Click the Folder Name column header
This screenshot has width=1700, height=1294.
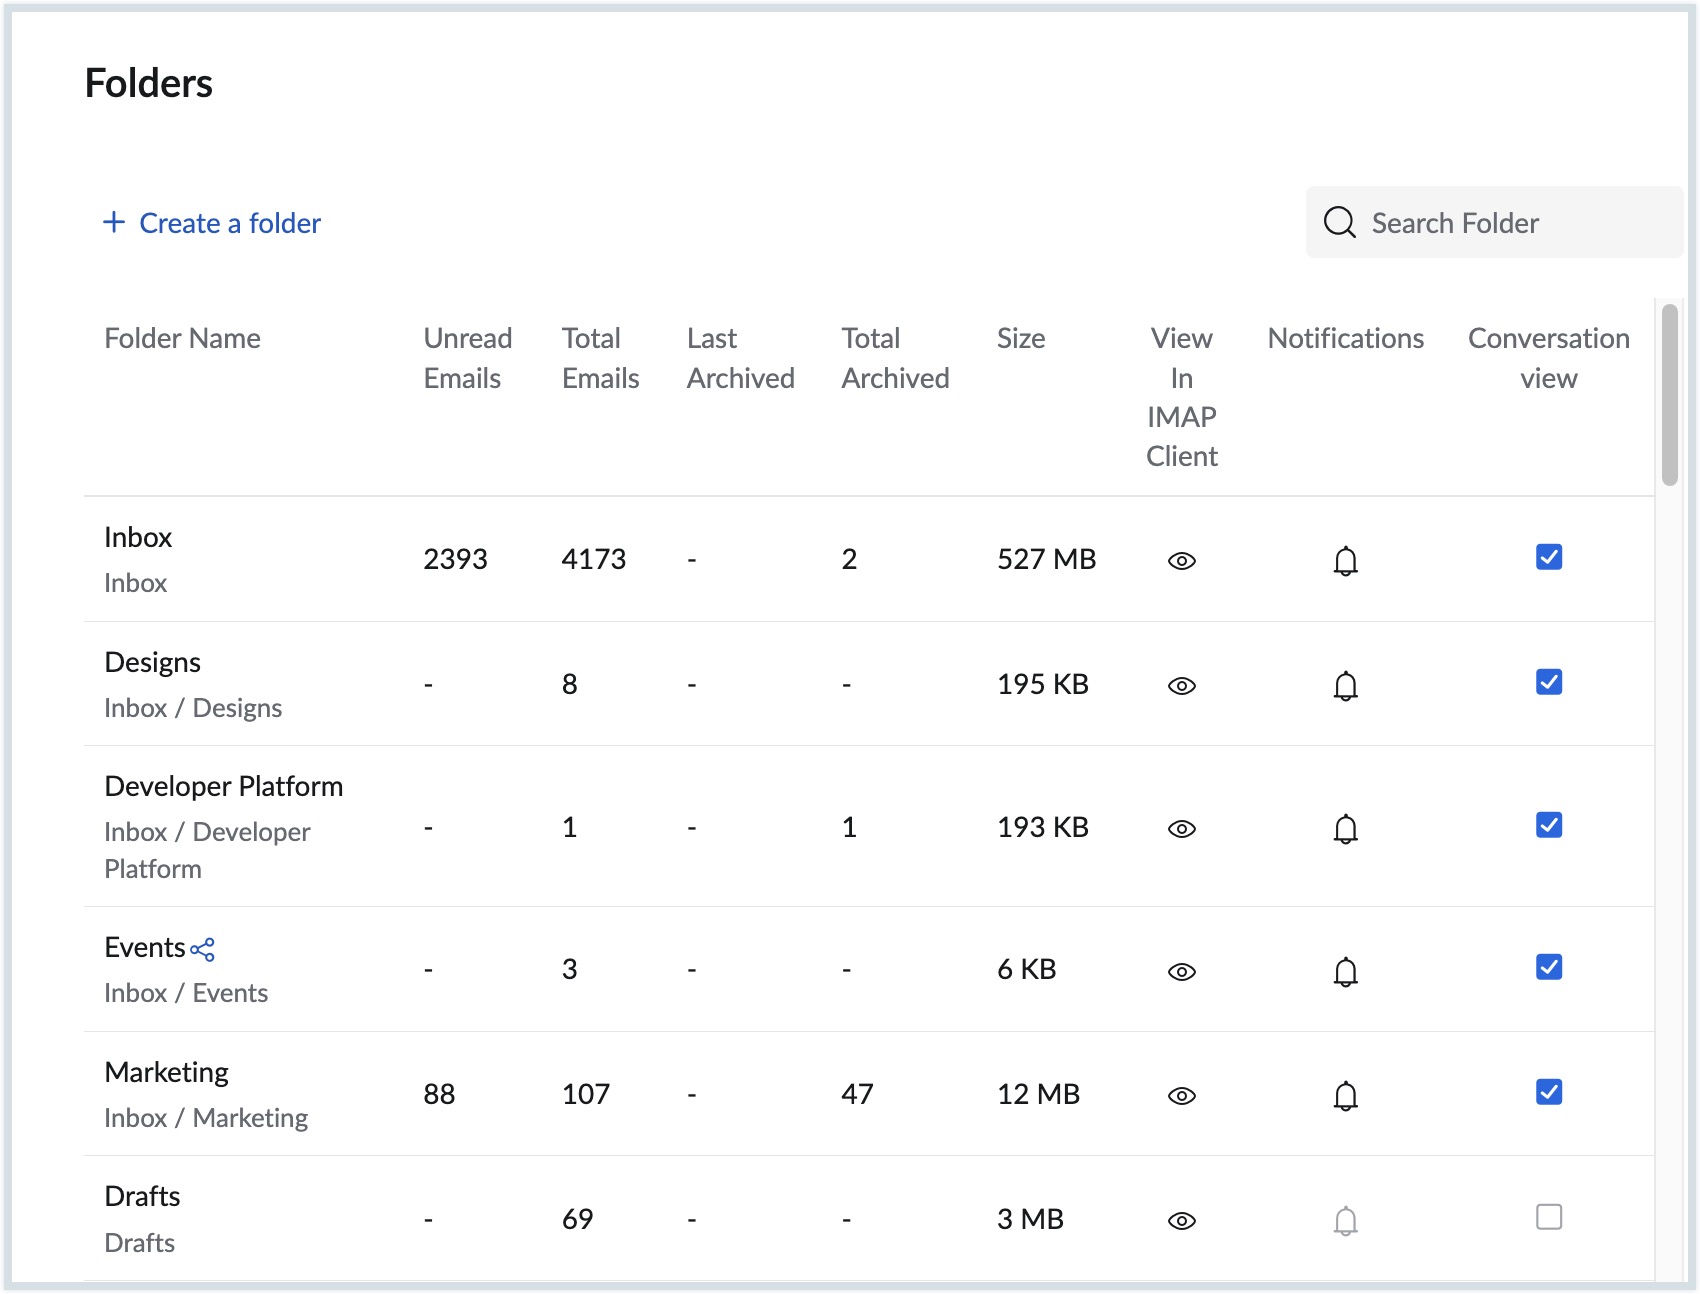tap(182, 339)
